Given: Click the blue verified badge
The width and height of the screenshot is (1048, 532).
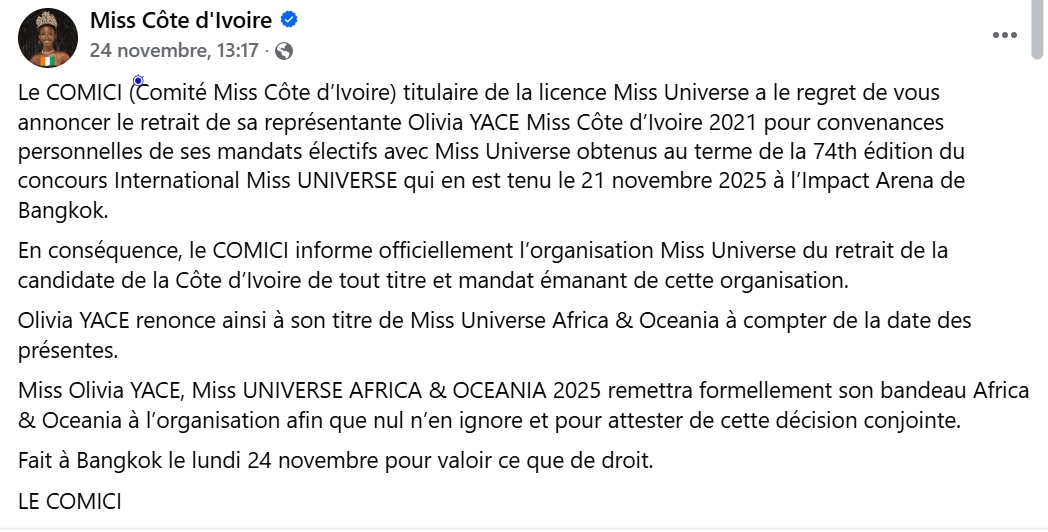Looking at the screenshot, I should tap(289, 21).
